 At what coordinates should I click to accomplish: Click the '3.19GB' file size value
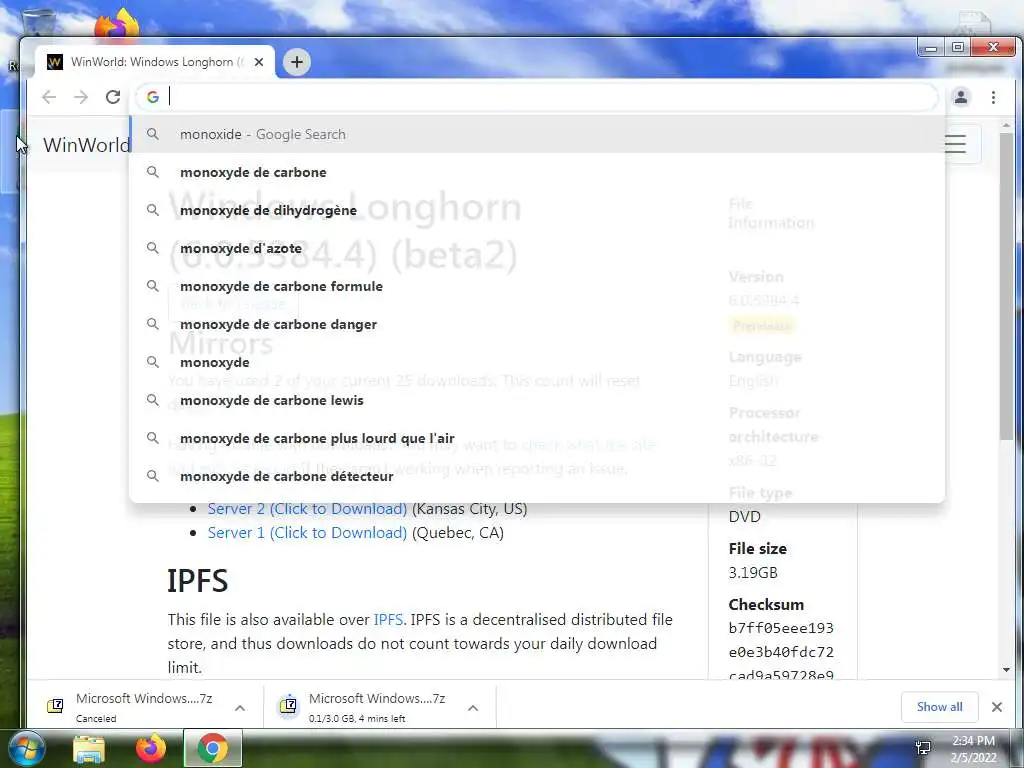click(753, 573)
